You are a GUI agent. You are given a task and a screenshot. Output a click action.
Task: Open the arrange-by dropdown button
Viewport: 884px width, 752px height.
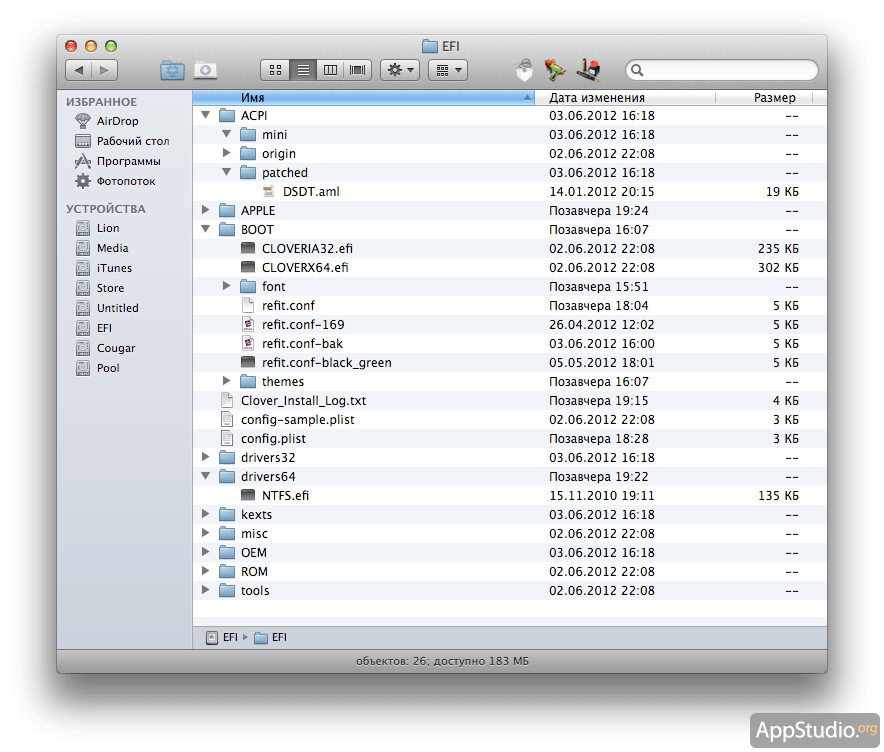(448, 70)
